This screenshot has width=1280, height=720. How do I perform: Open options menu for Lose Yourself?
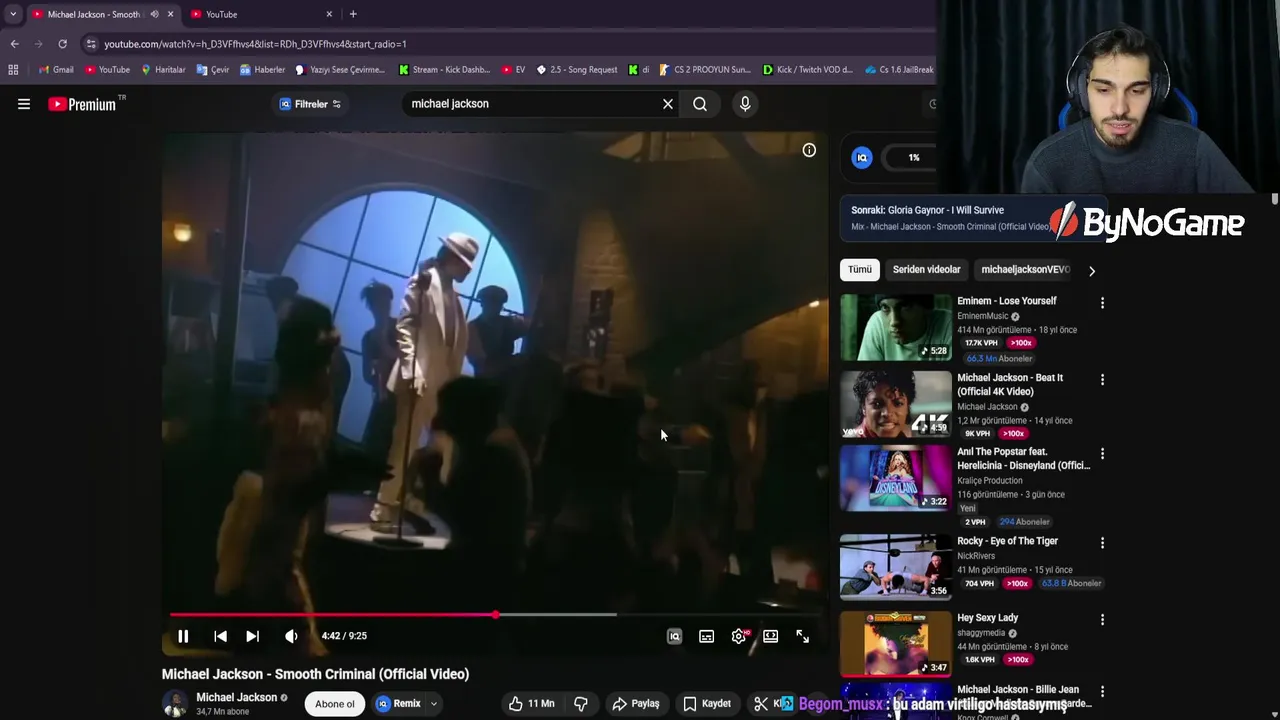[x=1102, y=302]
